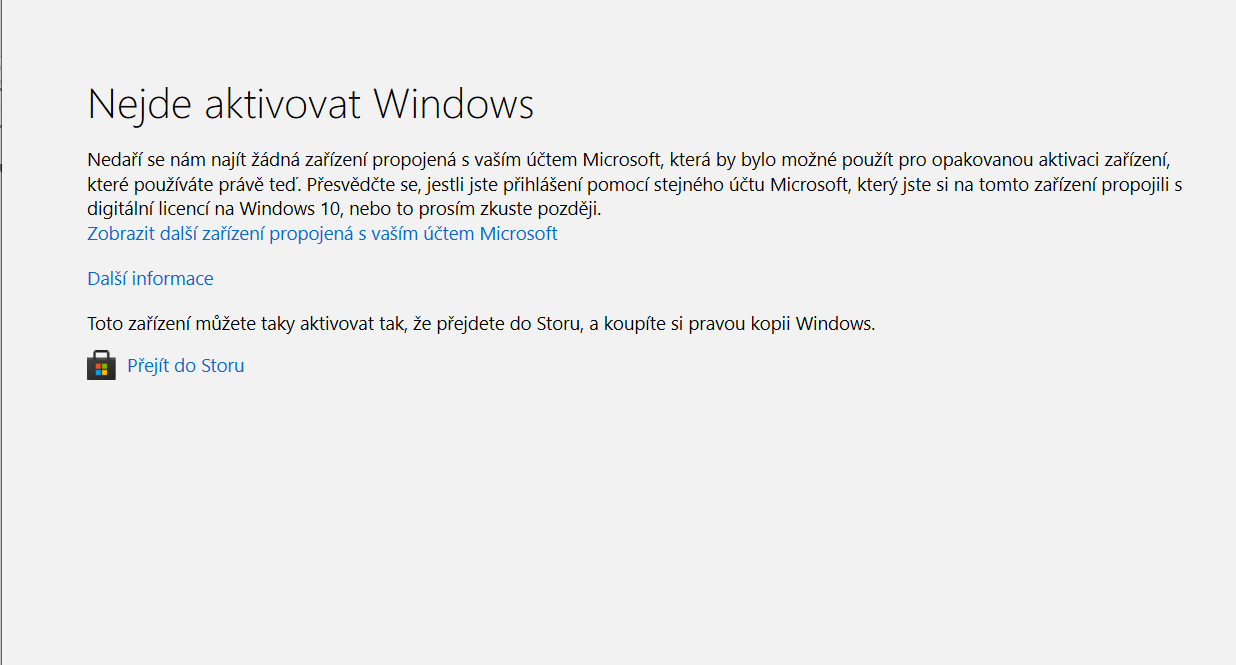Click the word "Nejde" in the heading
The height and width of the screenshot is (665, 1236).
140,104
